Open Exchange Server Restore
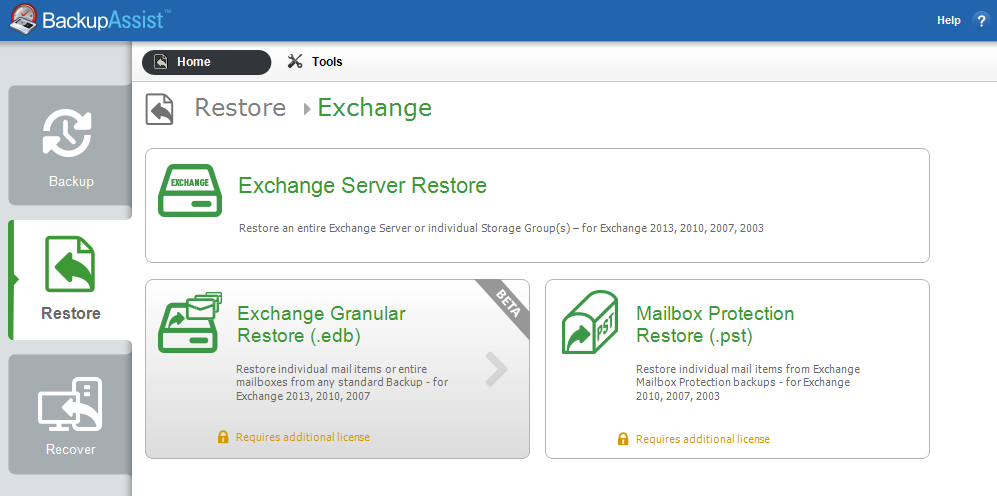 [x=537, y=205]
